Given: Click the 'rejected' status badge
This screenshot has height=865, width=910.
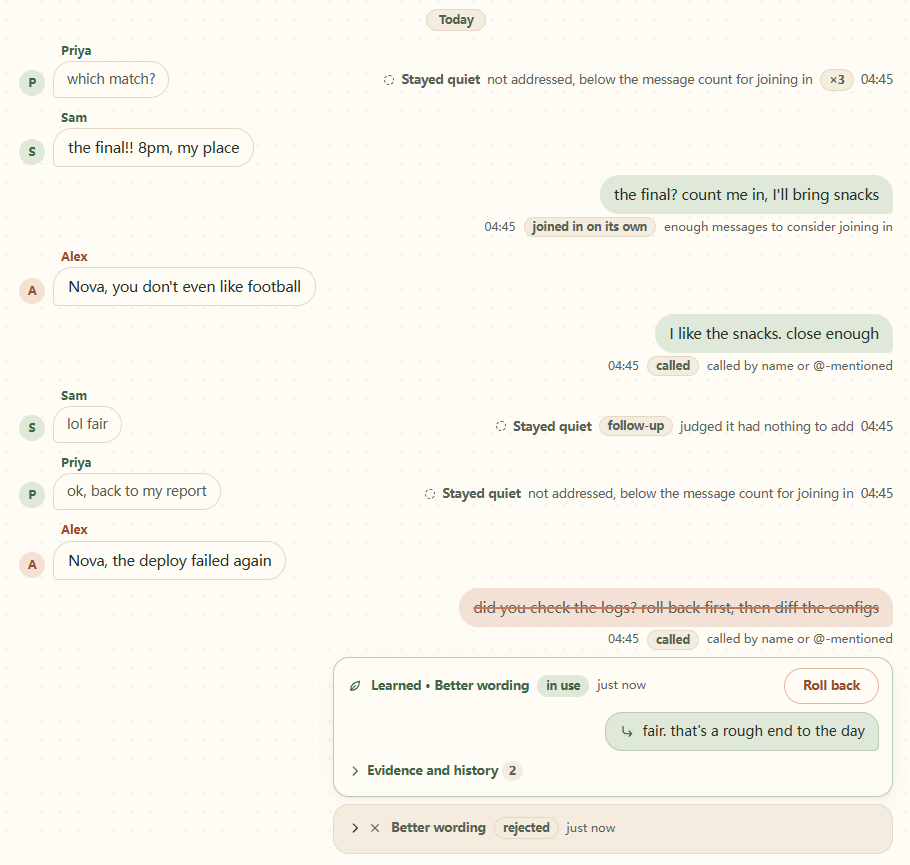Looking at the screenshot, I should 526,828.
